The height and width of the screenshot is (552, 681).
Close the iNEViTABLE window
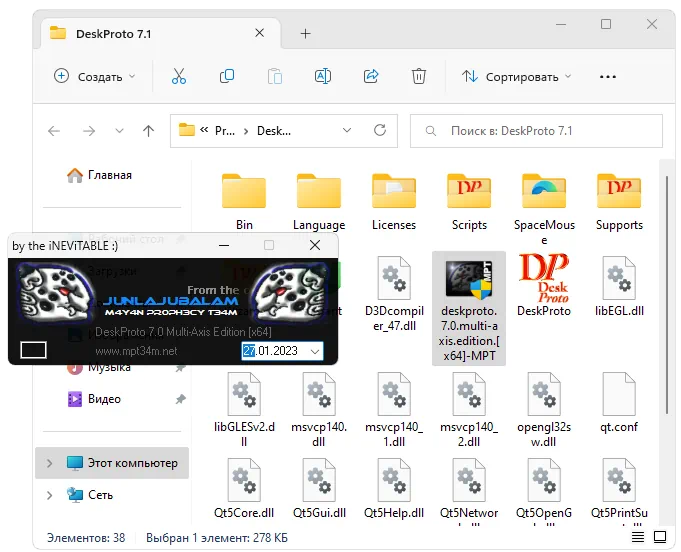coord(315,245)
